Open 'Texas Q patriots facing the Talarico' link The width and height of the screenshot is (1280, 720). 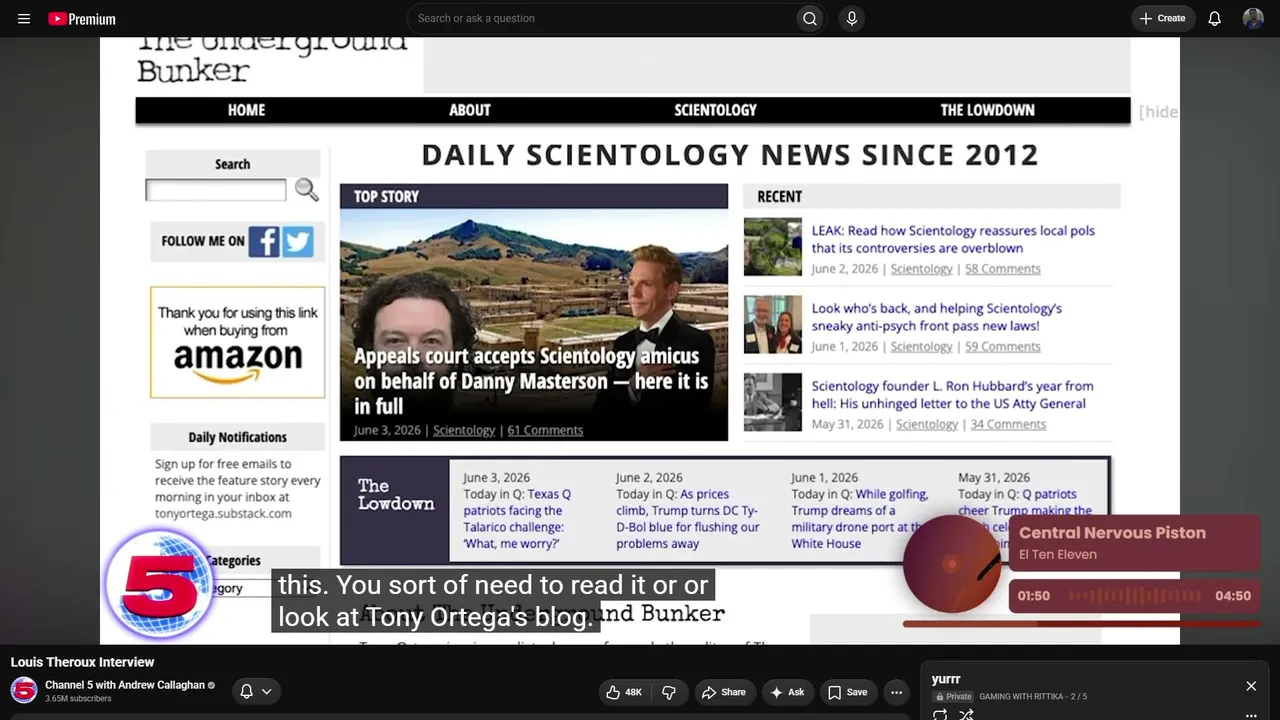(x=517, y=519)
